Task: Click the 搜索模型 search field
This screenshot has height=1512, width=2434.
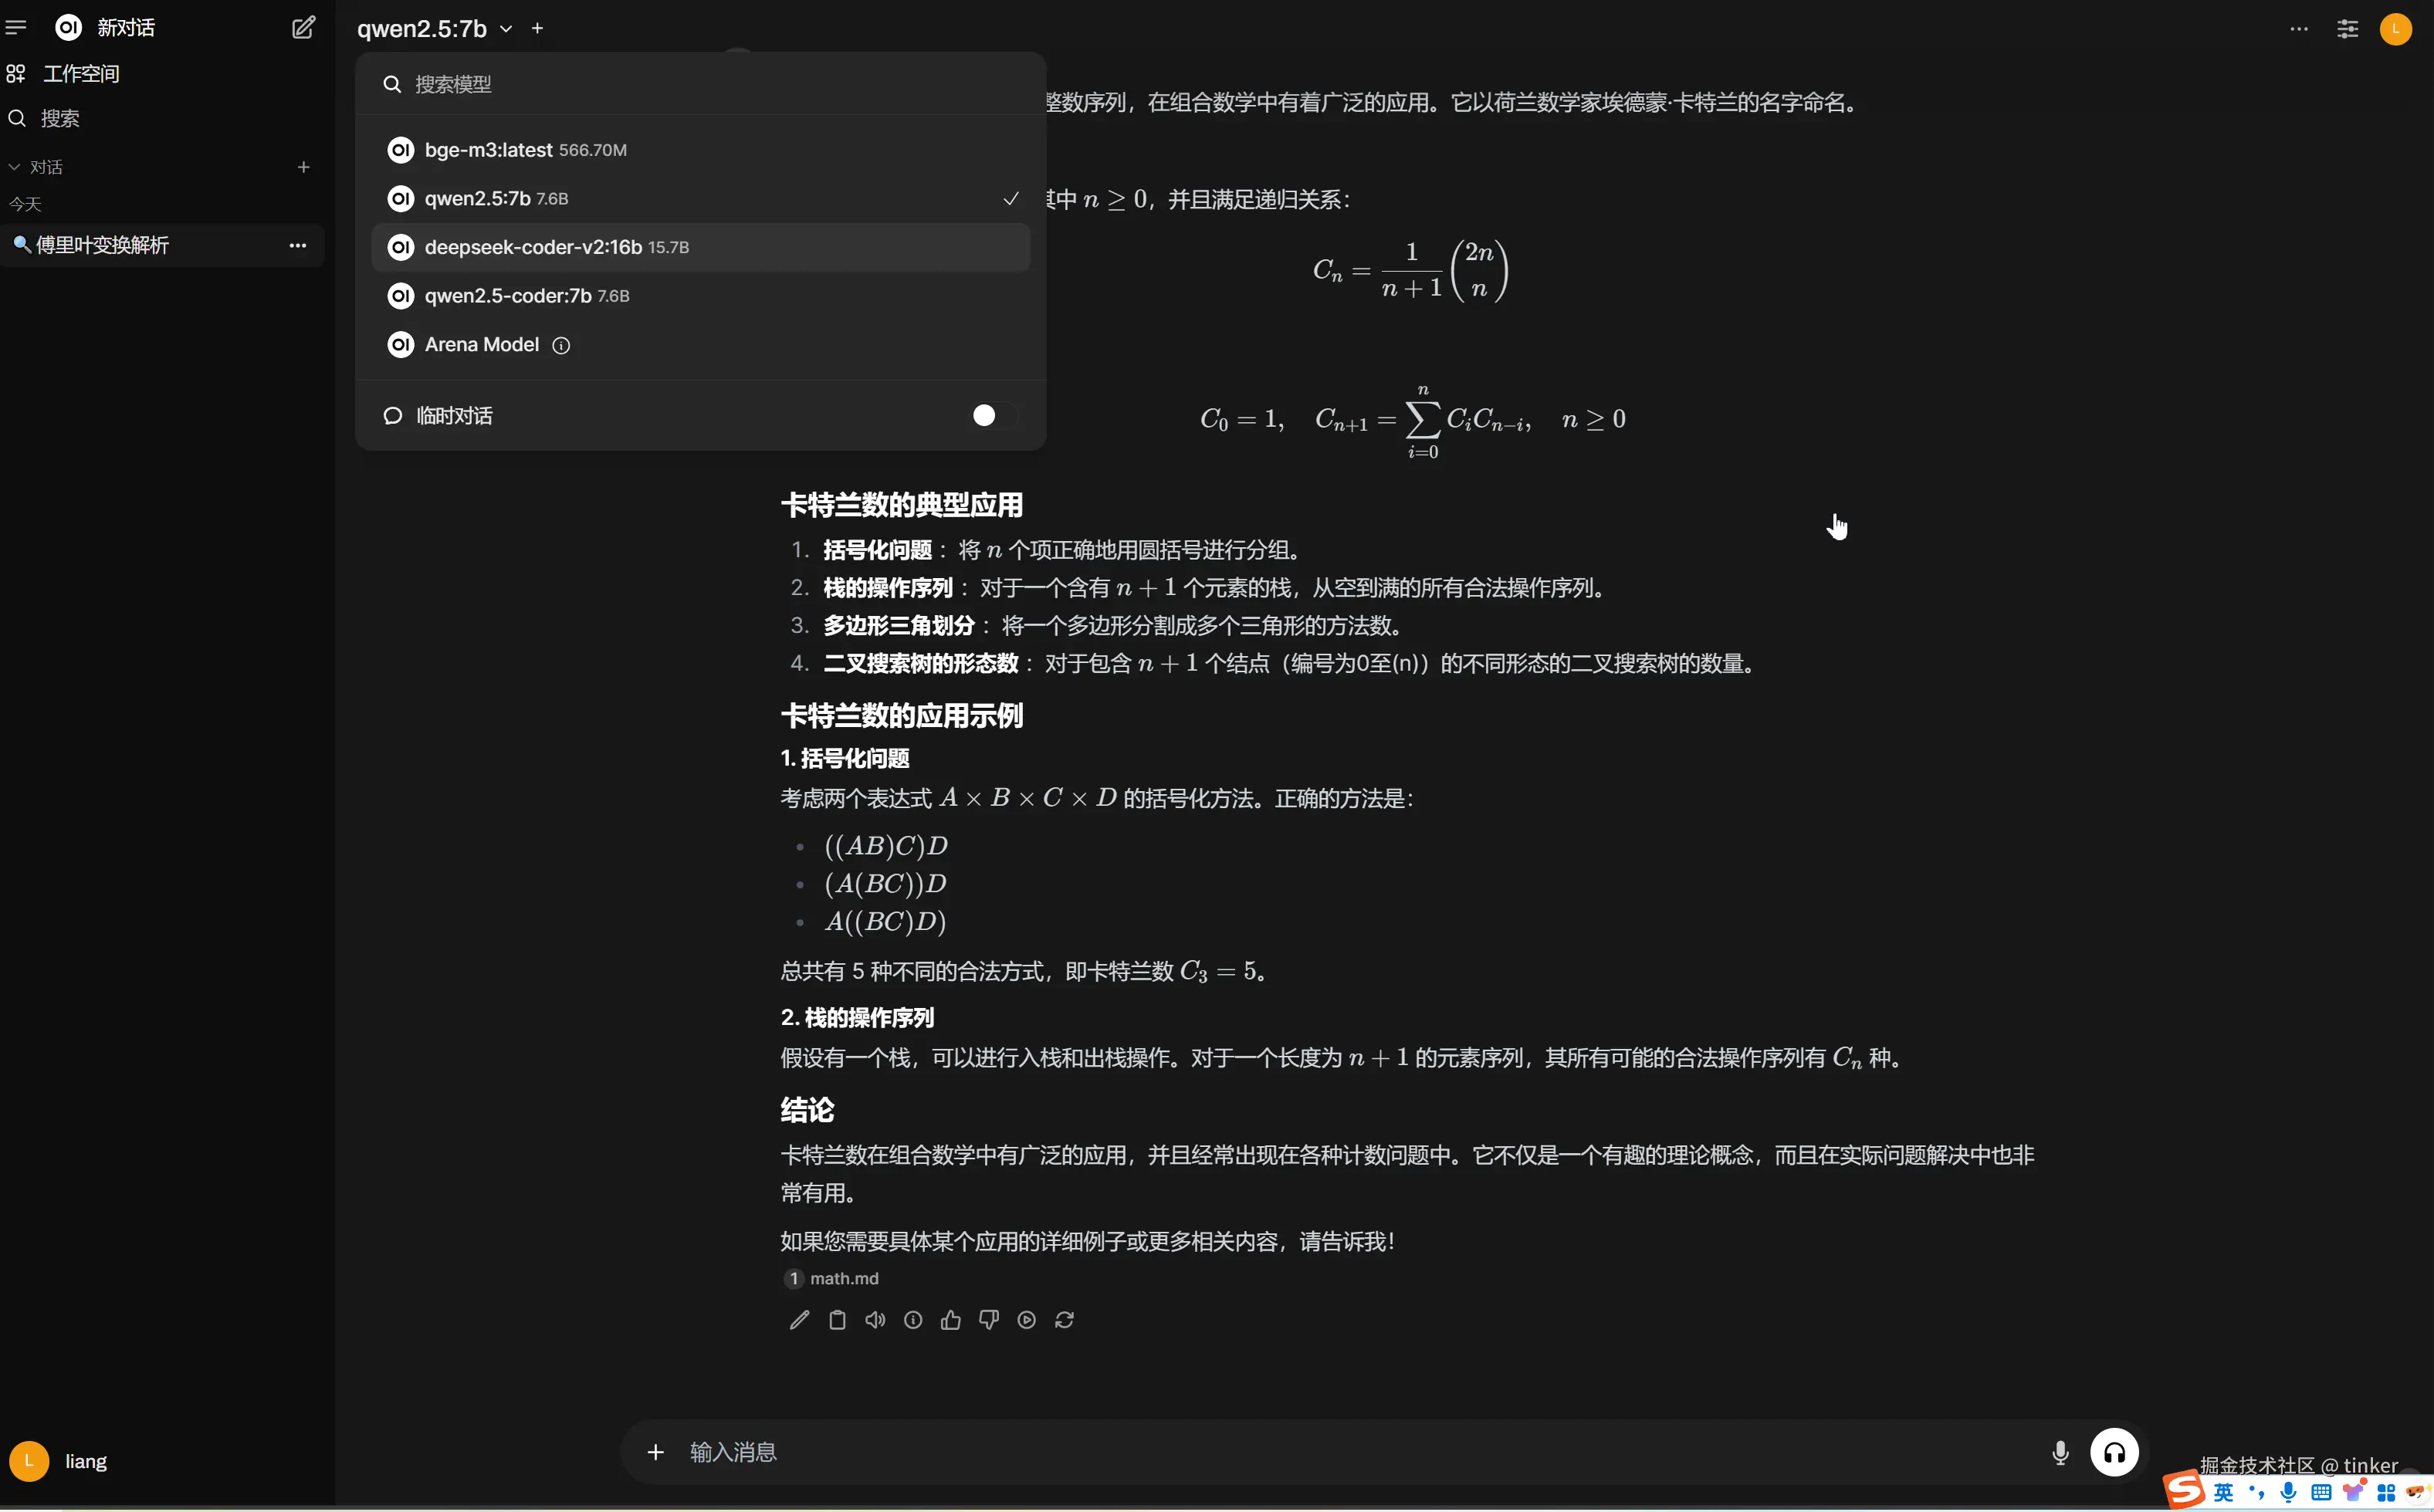Action: (x=700, y=84)
